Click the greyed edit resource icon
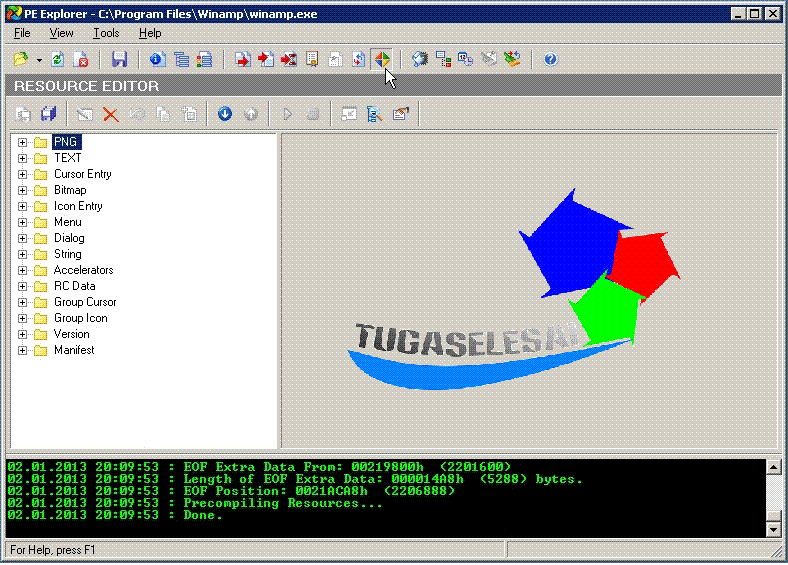788x565 pixels. [85, 115]
